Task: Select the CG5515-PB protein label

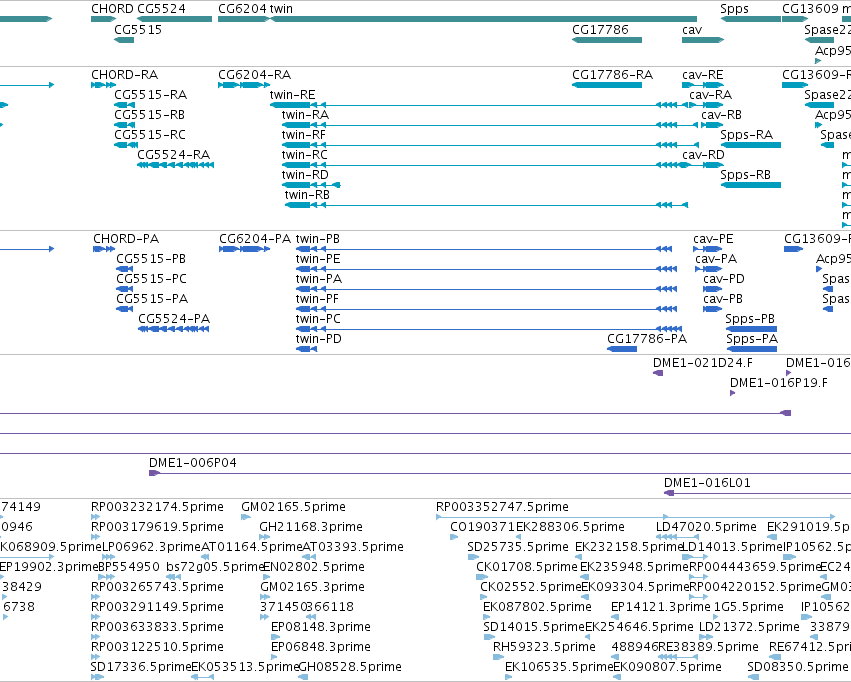Action: [151, 259]
